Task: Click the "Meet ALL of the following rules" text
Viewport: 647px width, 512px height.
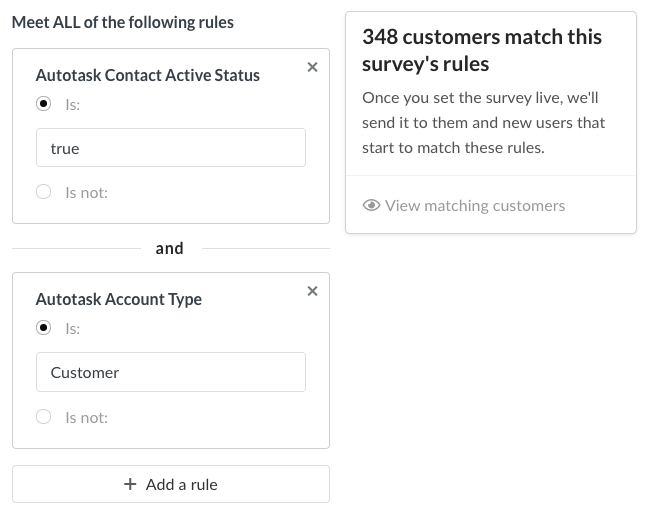Action: click(x=122, y=22)
